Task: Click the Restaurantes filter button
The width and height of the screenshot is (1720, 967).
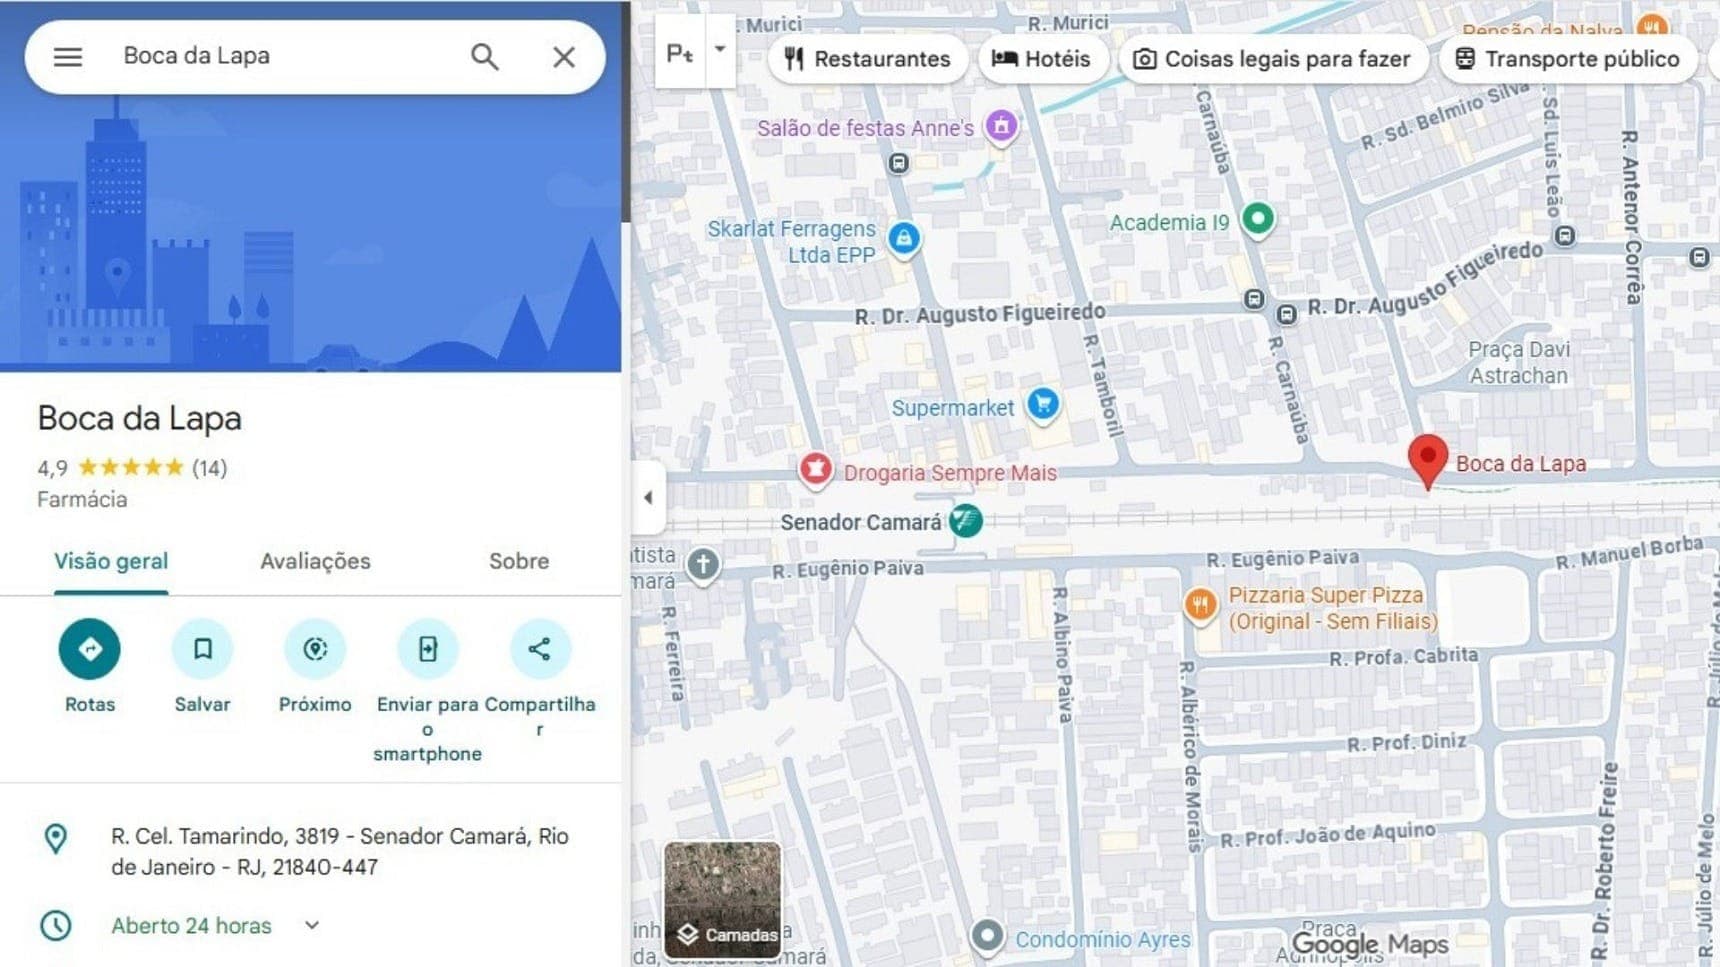Action: pos(867,59)
